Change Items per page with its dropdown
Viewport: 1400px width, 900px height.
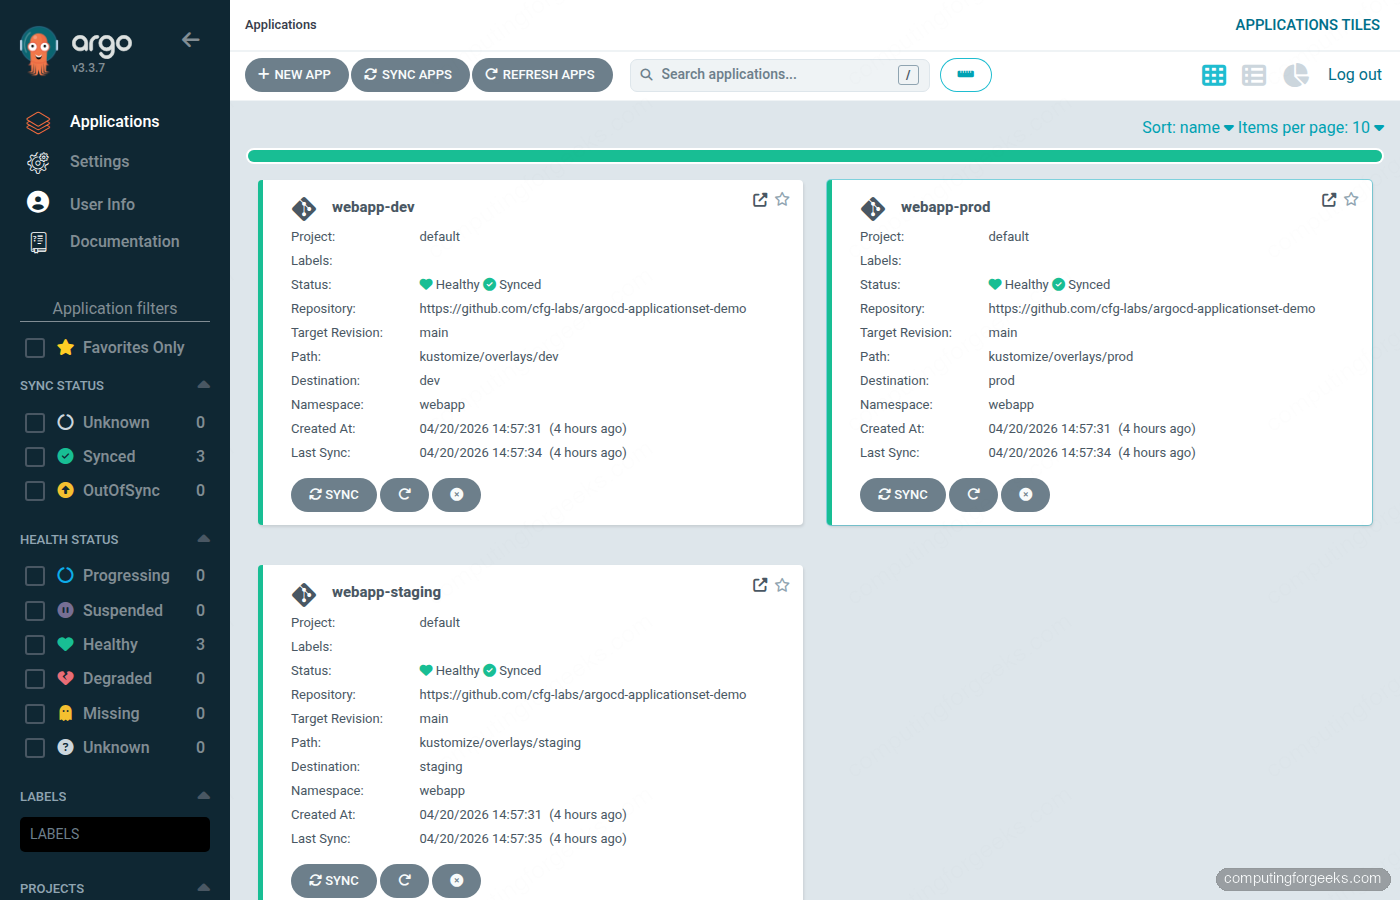1310,127
